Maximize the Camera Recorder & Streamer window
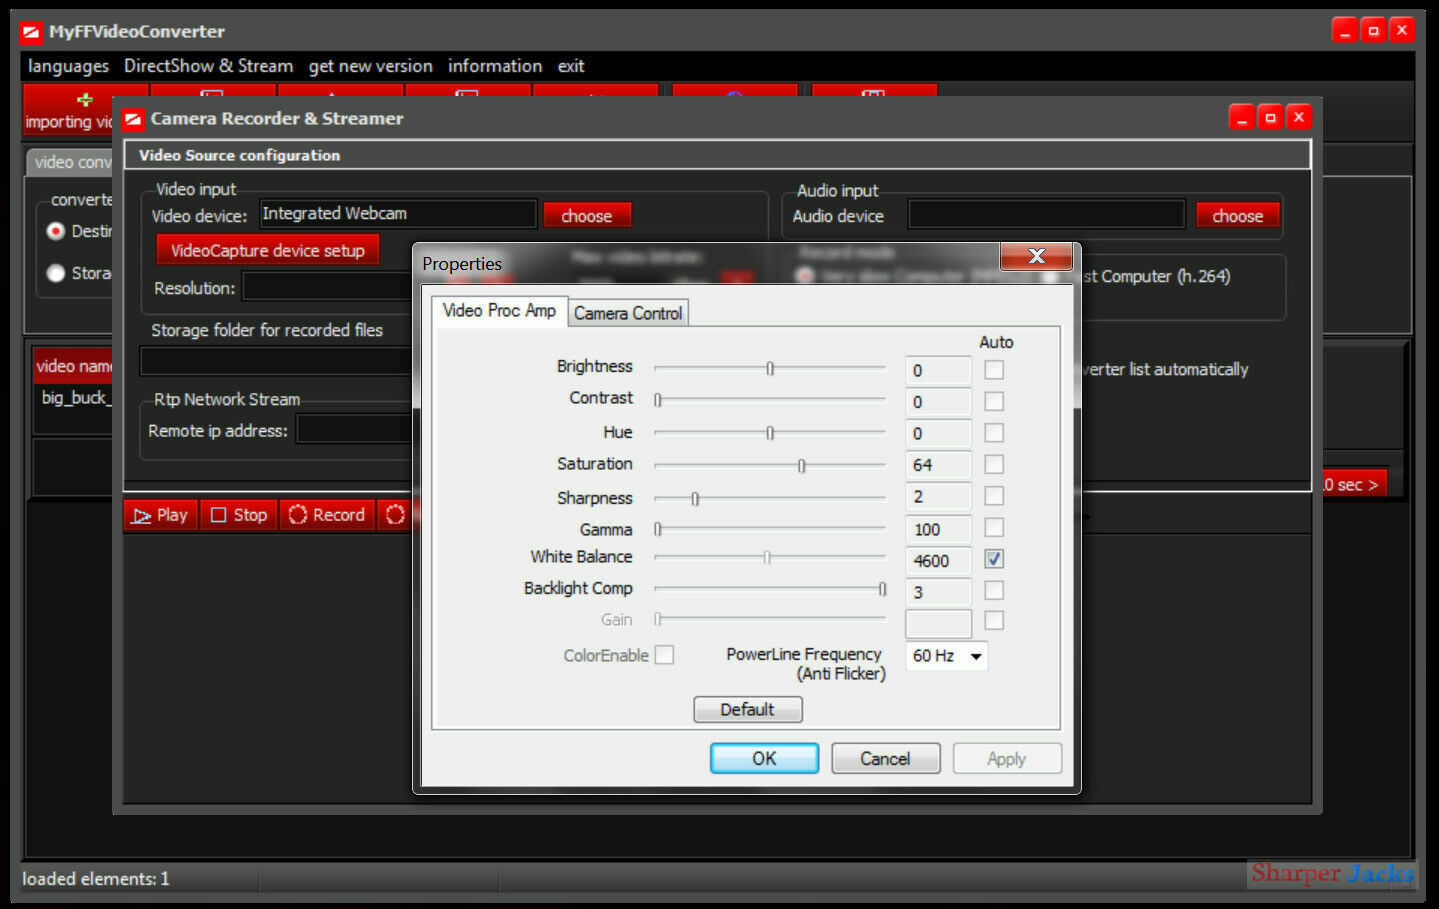 (x=1270, y=117)
